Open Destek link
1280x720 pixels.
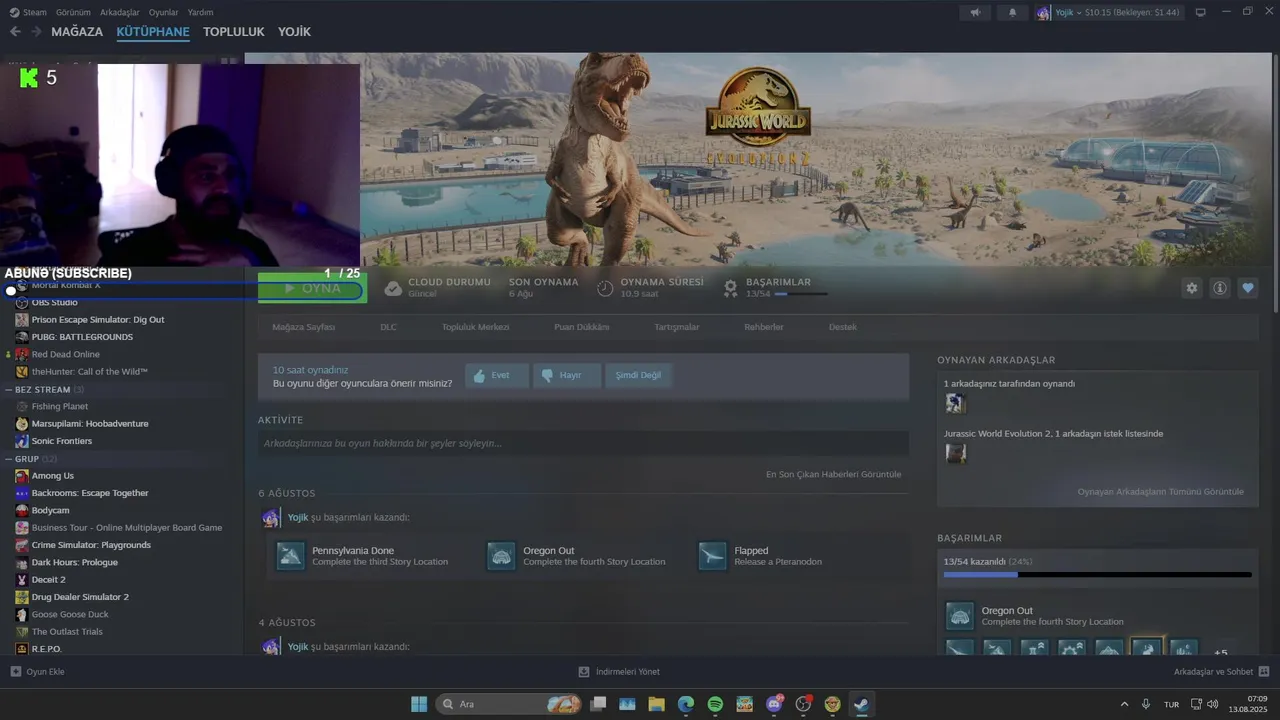[843, 327]
